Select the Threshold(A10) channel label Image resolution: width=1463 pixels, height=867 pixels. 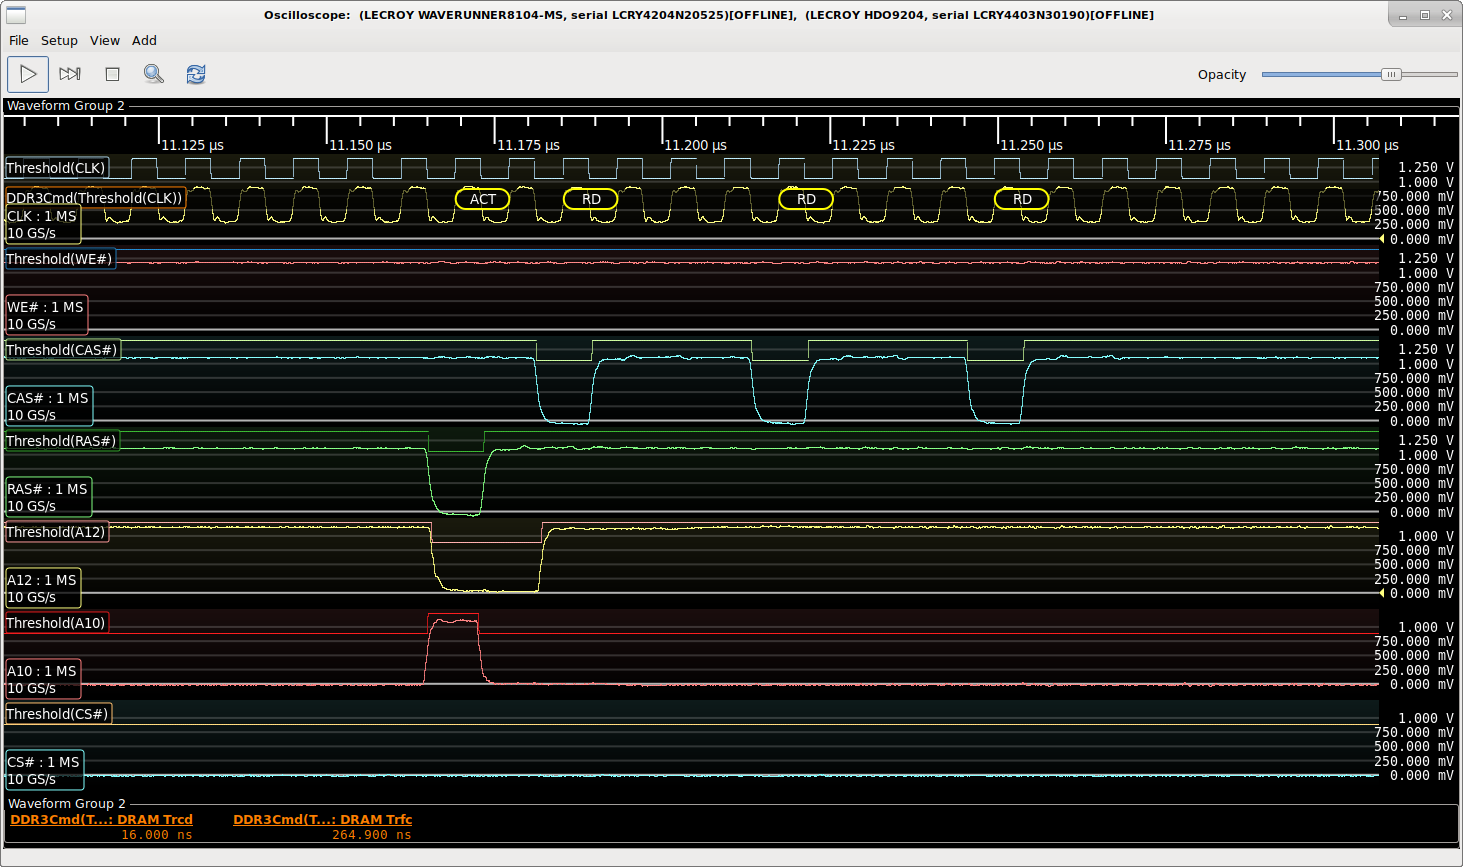click(x=56, y=623)
